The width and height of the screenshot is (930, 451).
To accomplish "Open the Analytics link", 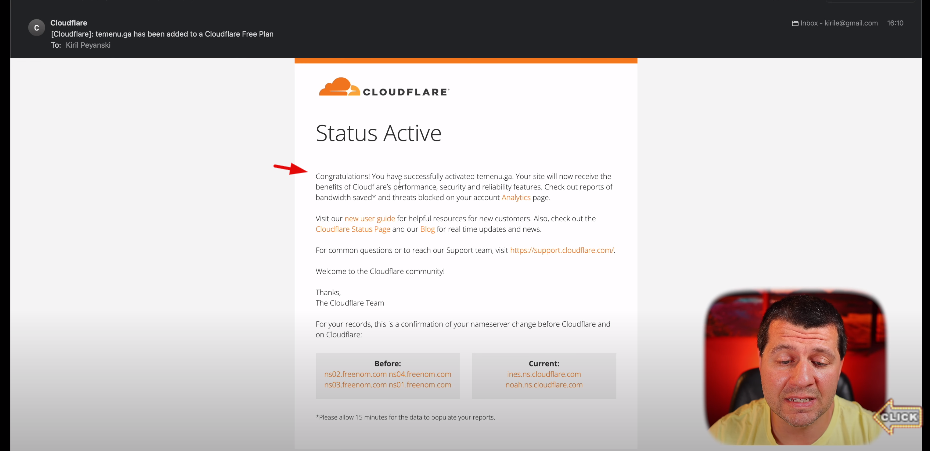I will pos(516,198).
